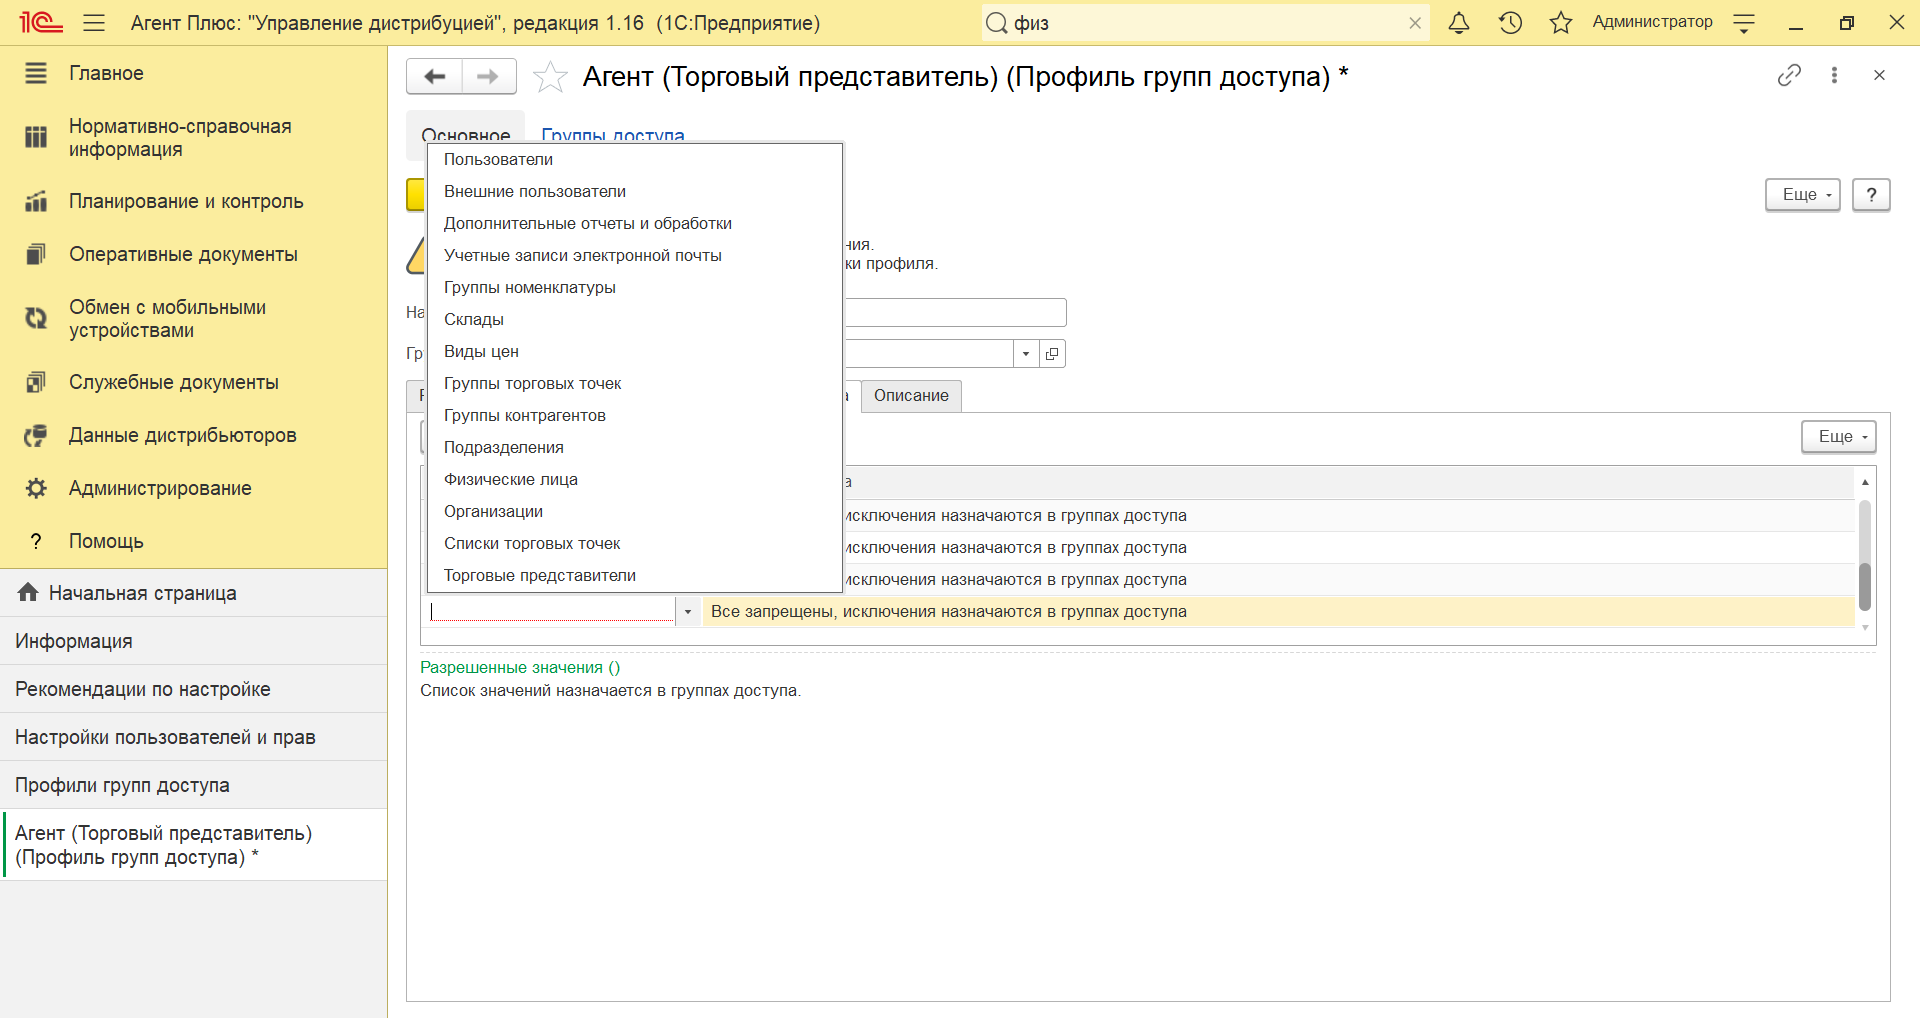Image resolution: width=1920 pixels, height=1018 pixels.
Task: Select Торговые представители option
Action: pyautogui.click(x=635, y=576)
